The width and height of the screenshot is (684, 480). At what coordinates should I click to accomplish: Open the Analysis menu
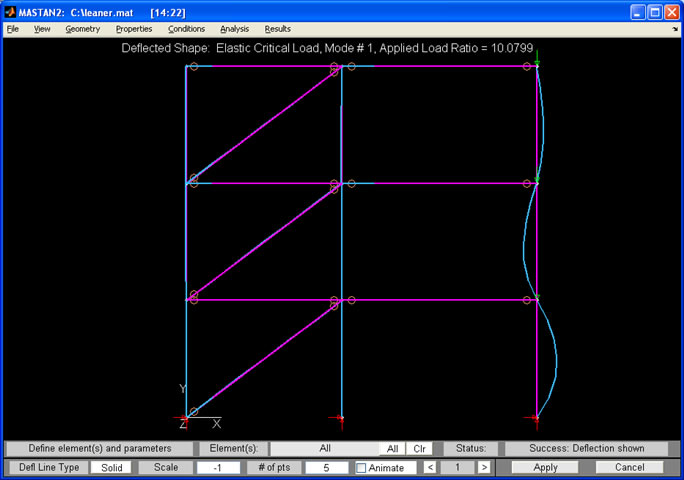coord(234,29)
